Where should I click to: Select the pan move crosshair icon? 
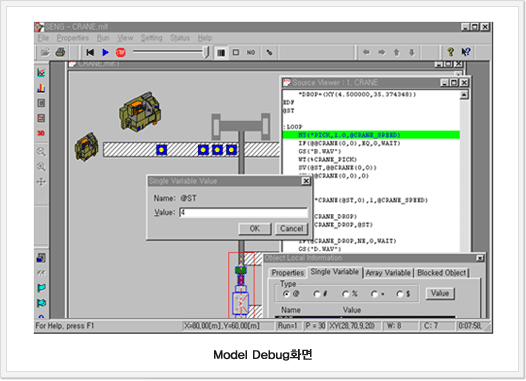coord(41,182)
